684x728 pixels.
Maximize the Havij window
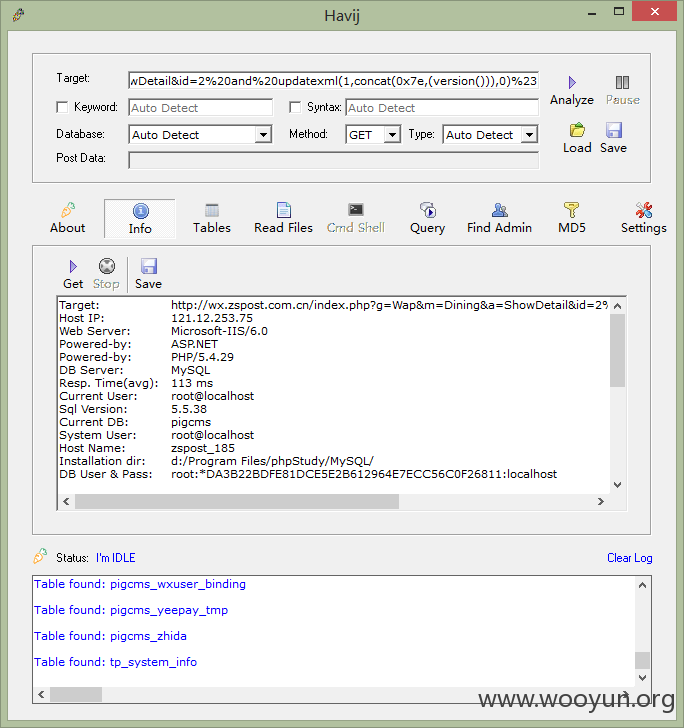coord(619,12)
